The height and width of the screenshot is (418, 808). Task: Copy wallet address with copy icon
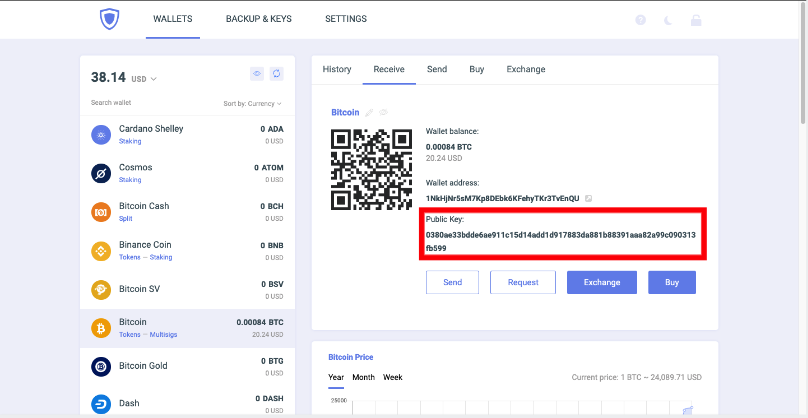(589, 198)
